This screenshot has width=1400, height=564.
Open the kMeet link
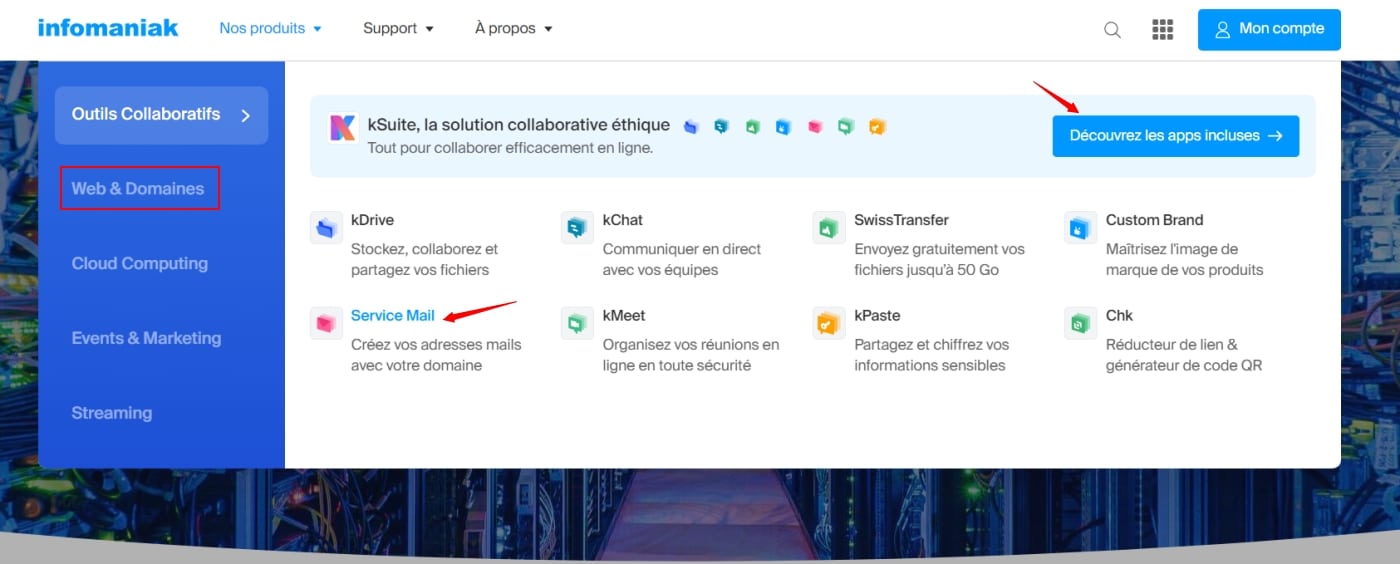coord(624,315)
